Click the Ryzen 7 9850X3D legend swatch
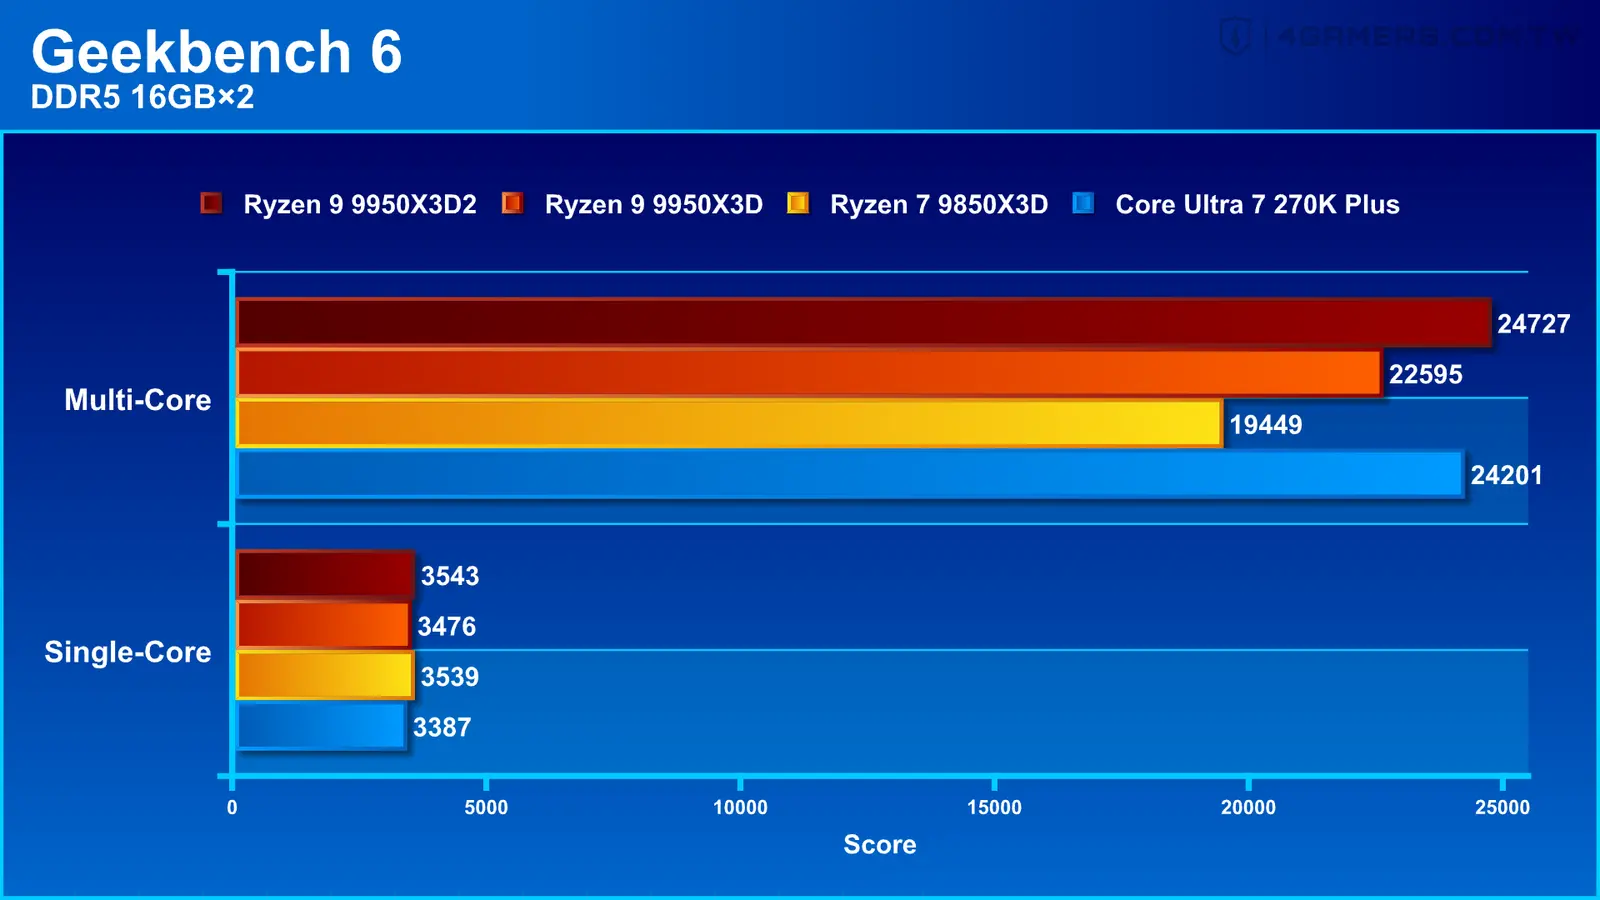 (798, 203)
